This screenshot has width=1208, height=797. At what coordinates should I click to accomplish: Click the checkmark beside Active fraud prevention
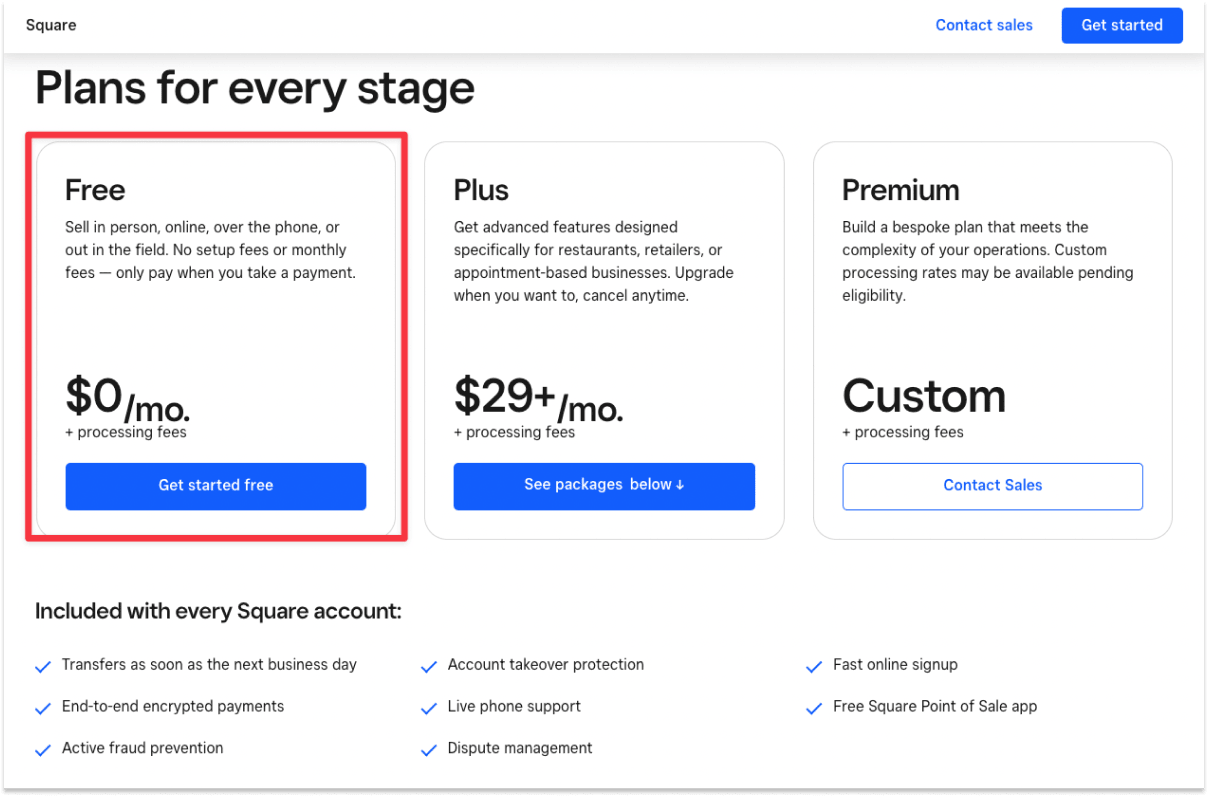pyautogui.click(x=42, y=748)
